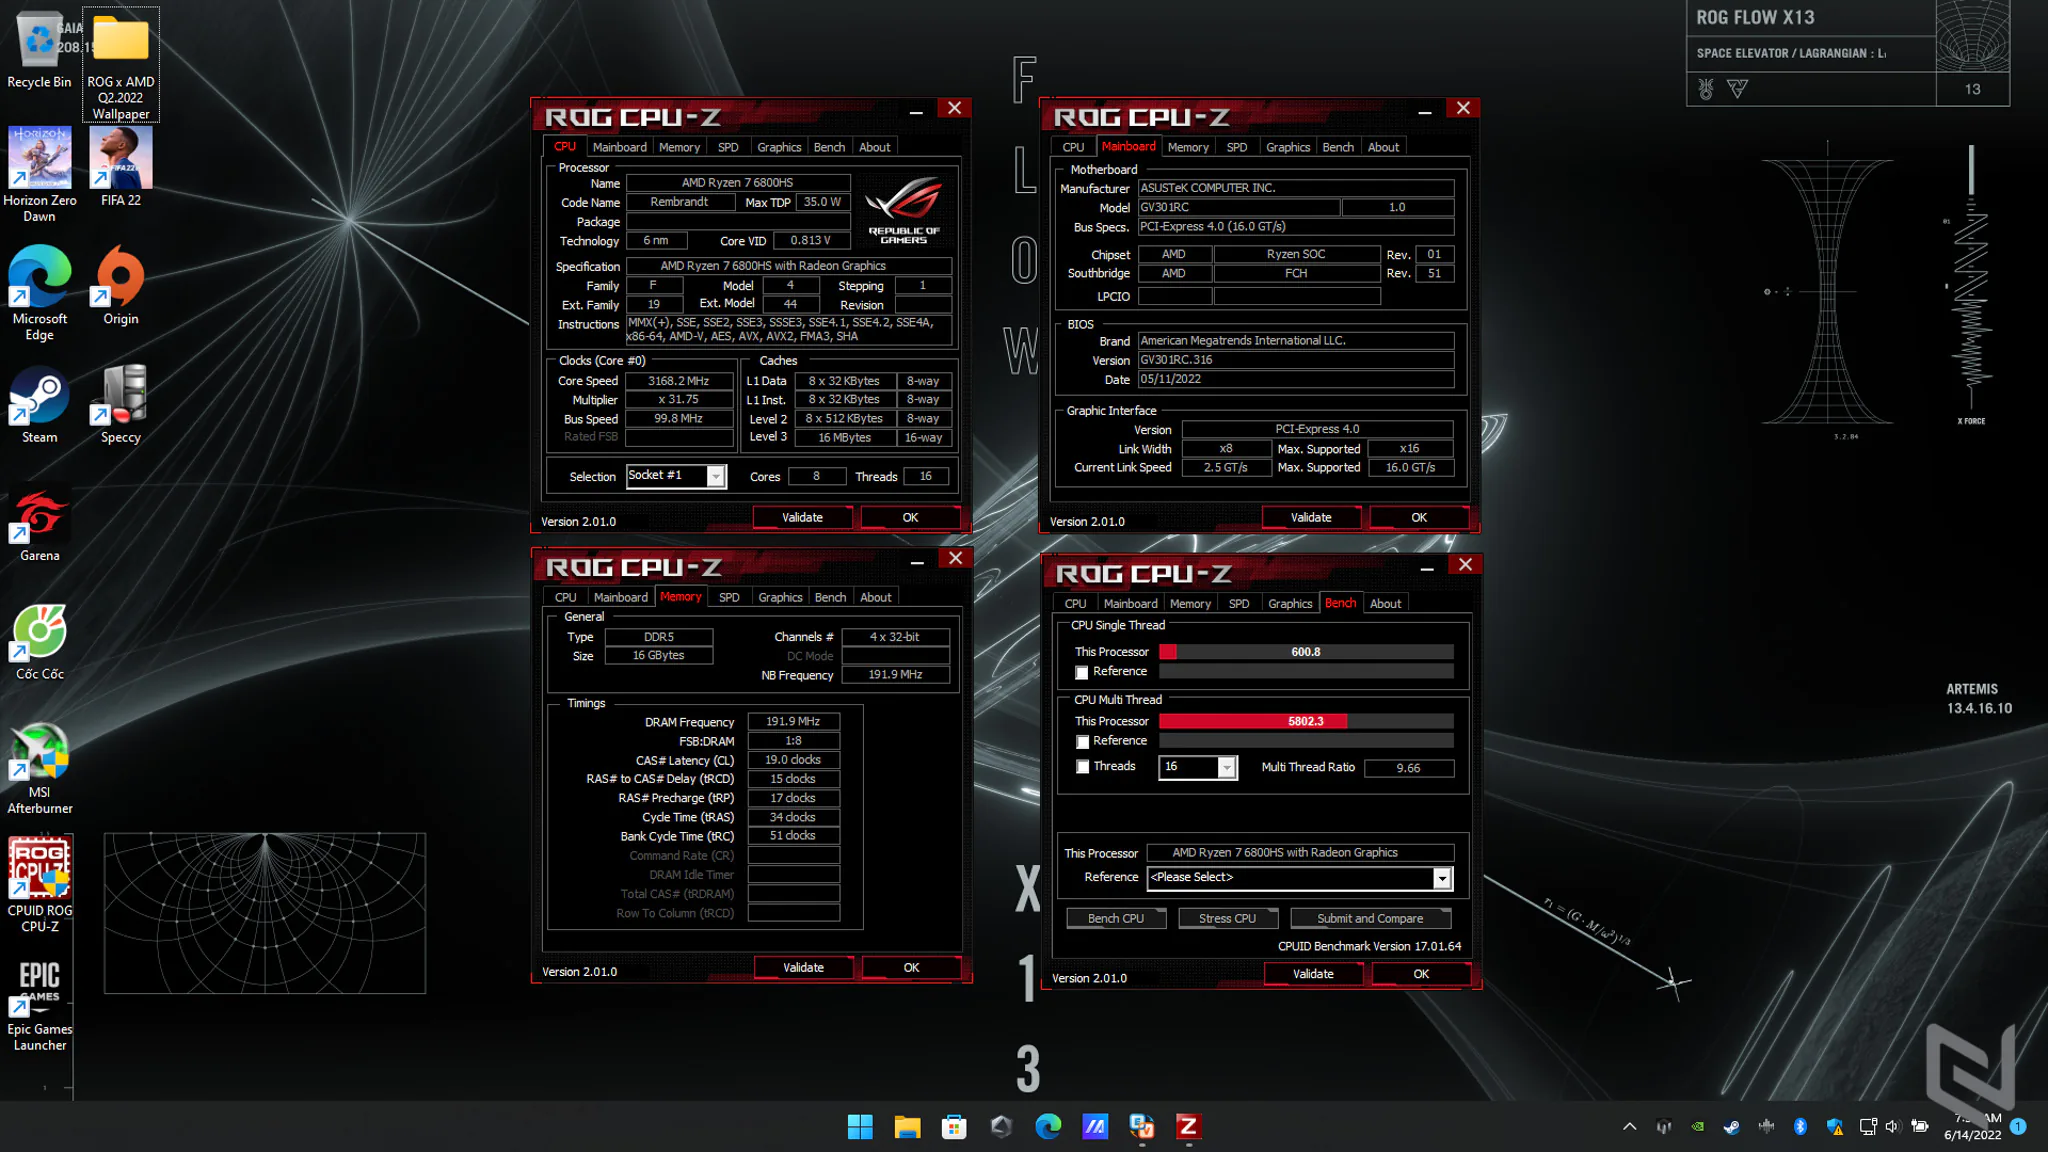Click Stress CPU button
The height and width of the screenshot is (1152, 2048).
coord(1227,918)
